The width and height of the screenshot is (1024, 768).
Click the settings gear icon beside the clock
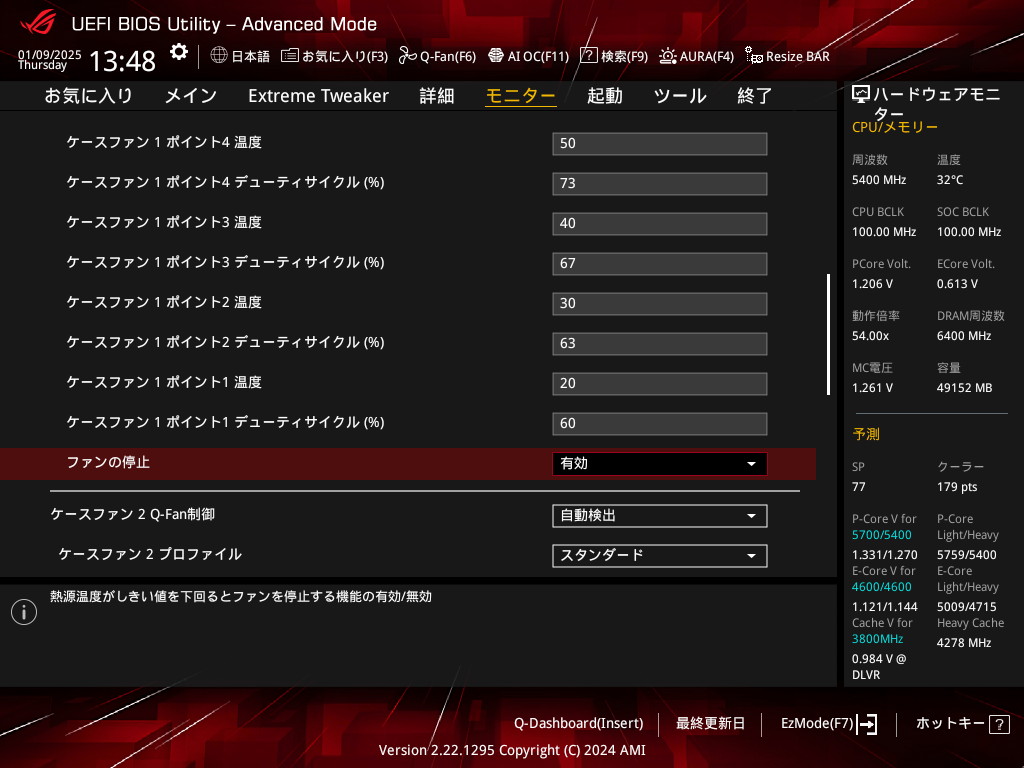point(178,53)
